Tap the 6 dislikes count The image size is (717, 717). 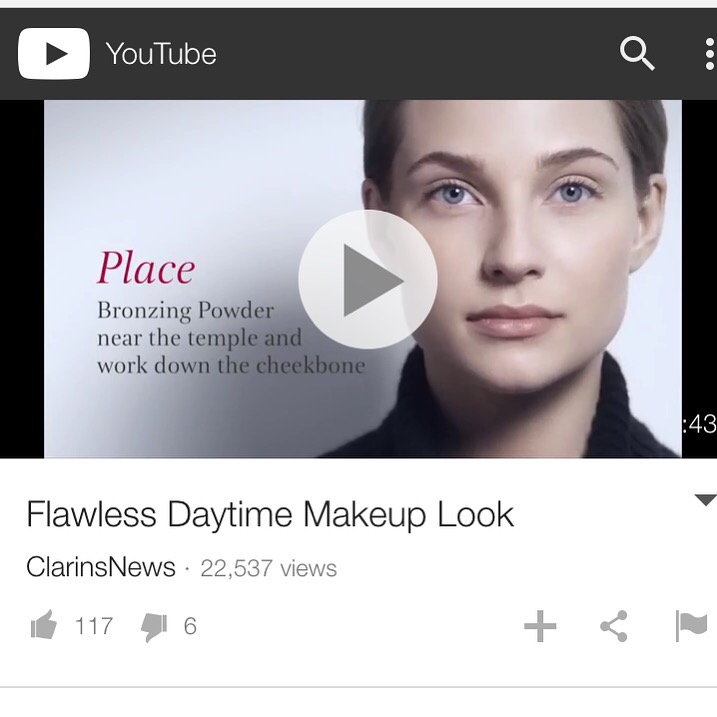190,626
